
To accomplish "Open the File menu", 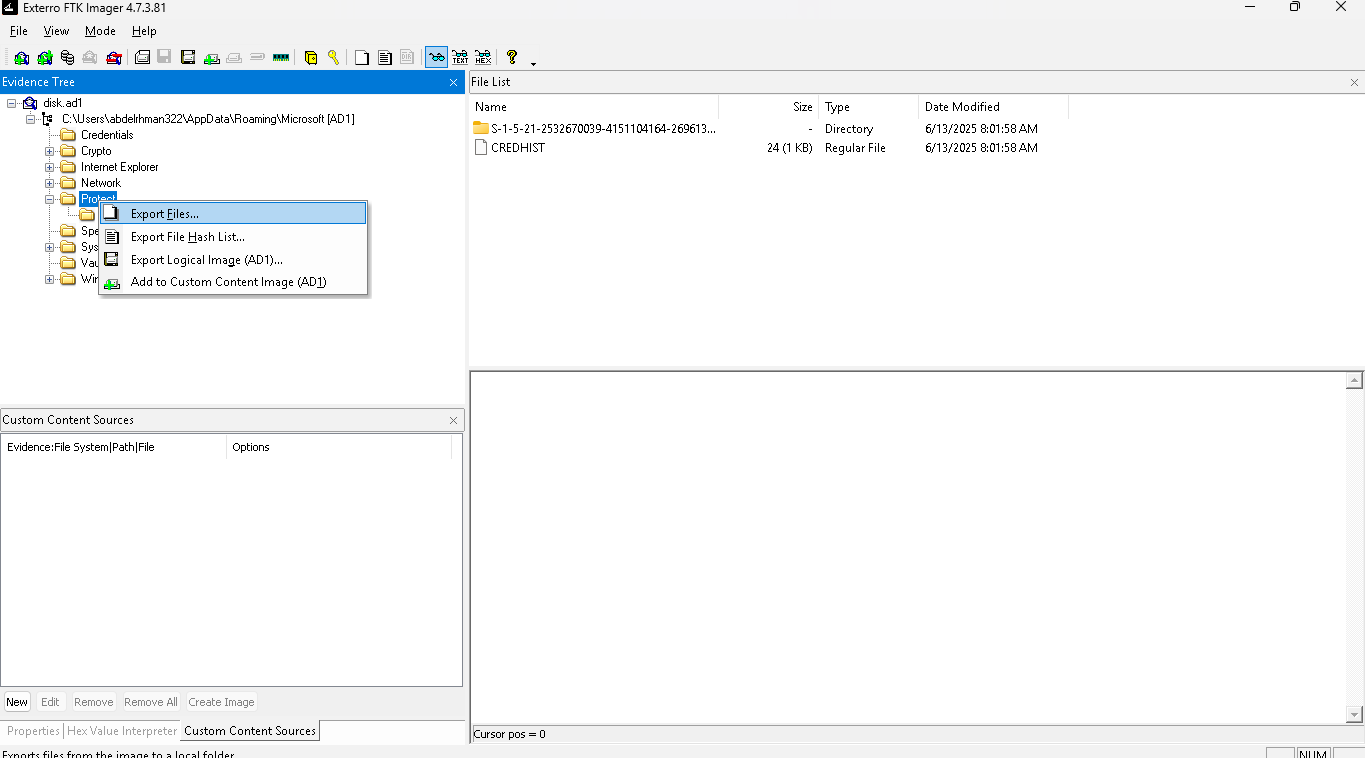I will click(x=18, y=31).
